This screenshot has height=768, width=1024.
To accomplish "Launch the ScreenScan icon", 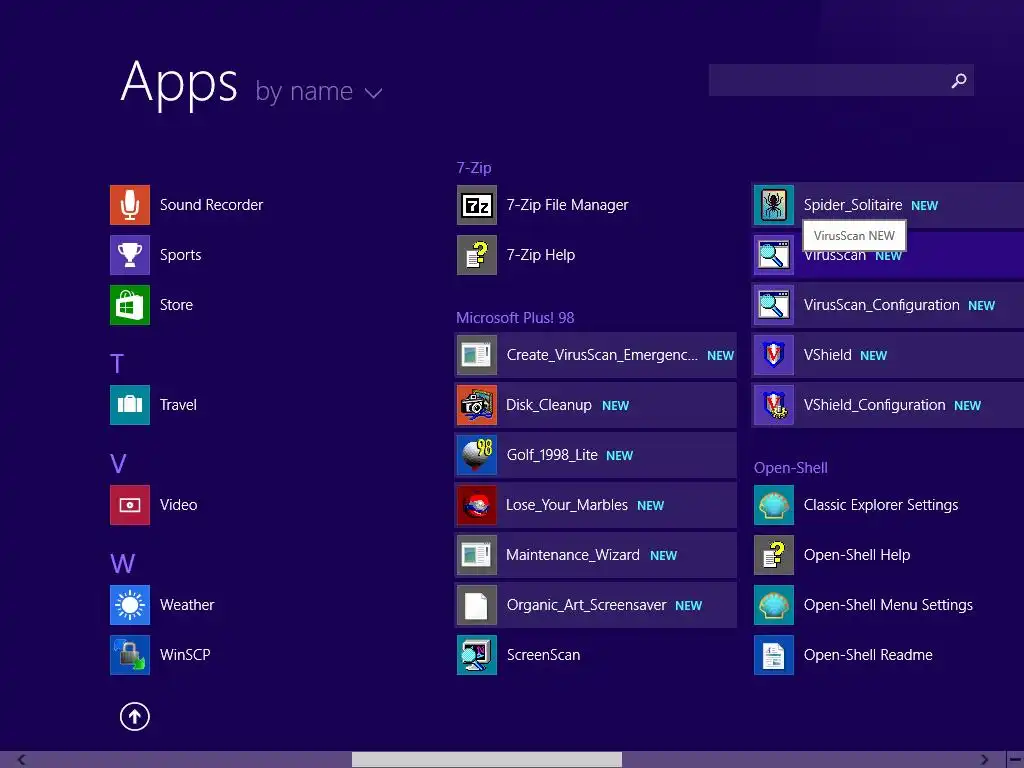I will (x=477, y=655).
